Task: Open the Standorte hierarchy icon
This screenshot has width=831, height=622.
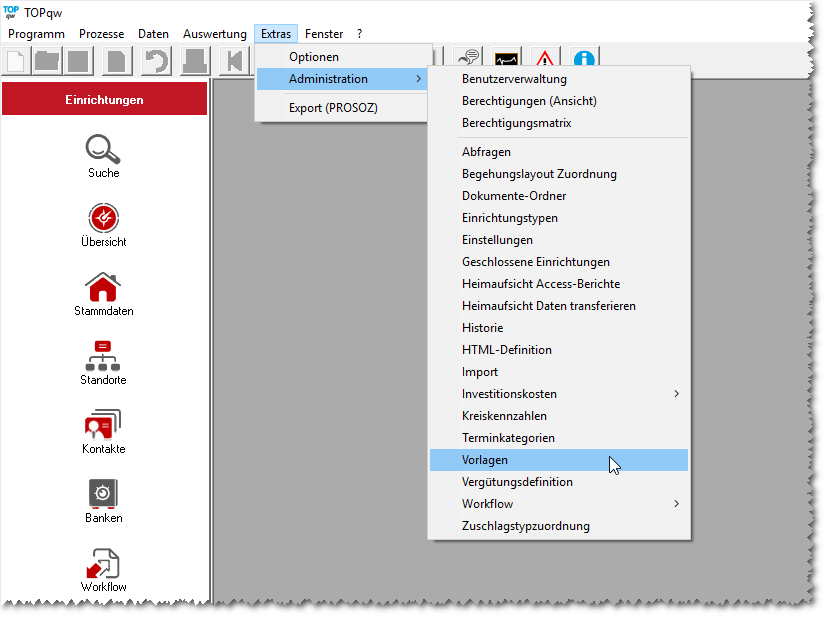Action: point(103,357)
